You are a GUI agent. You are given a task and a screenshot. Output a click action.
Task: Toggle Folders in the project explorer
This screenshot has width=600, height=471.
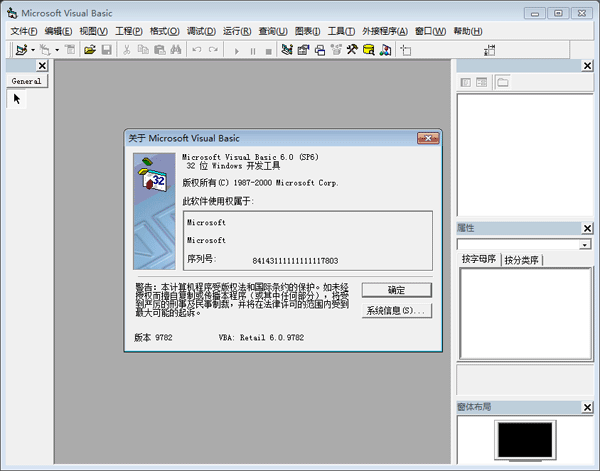(503, 82)
